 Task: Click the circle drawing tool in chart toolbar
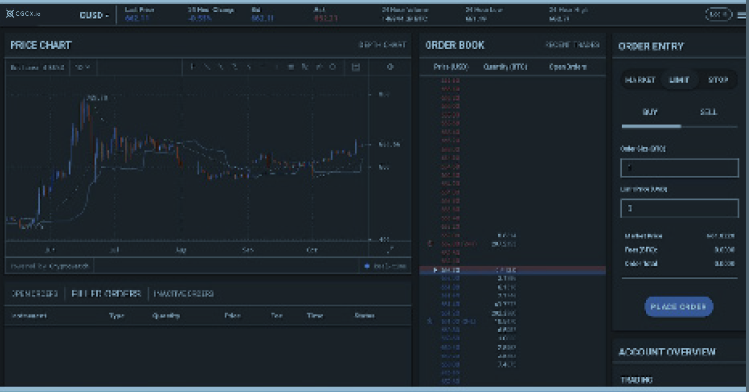click(x=332, y=67)
